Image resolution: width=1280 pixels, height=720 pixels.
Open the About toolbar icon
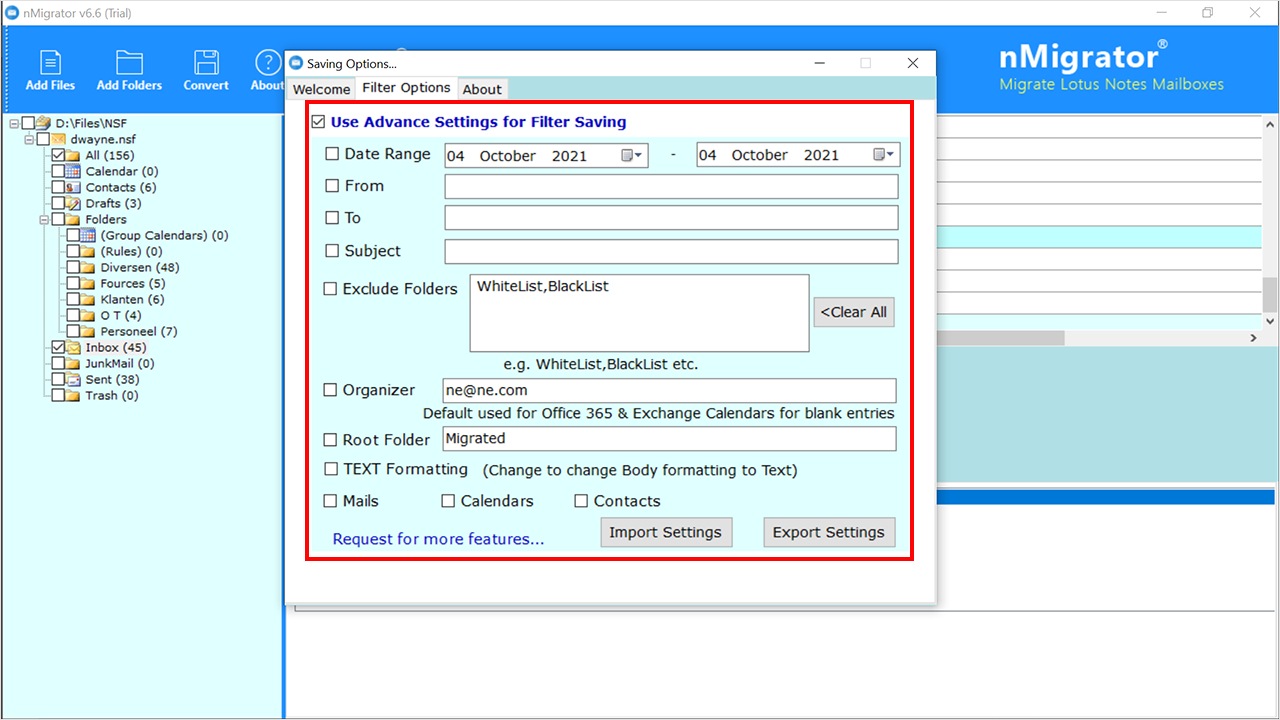pos(267,62)
